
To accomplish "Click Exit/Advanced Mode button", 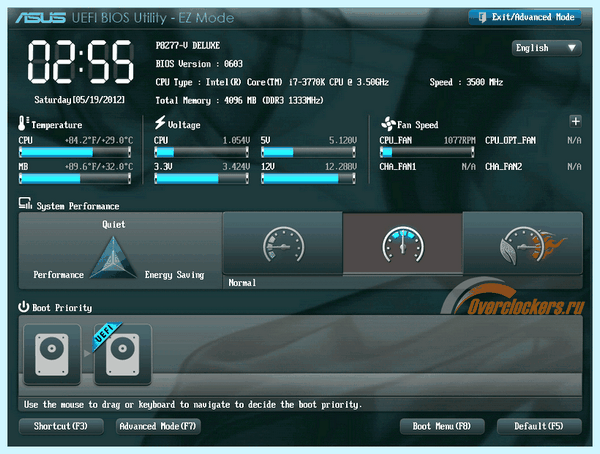I will click(x=525, y=17).
